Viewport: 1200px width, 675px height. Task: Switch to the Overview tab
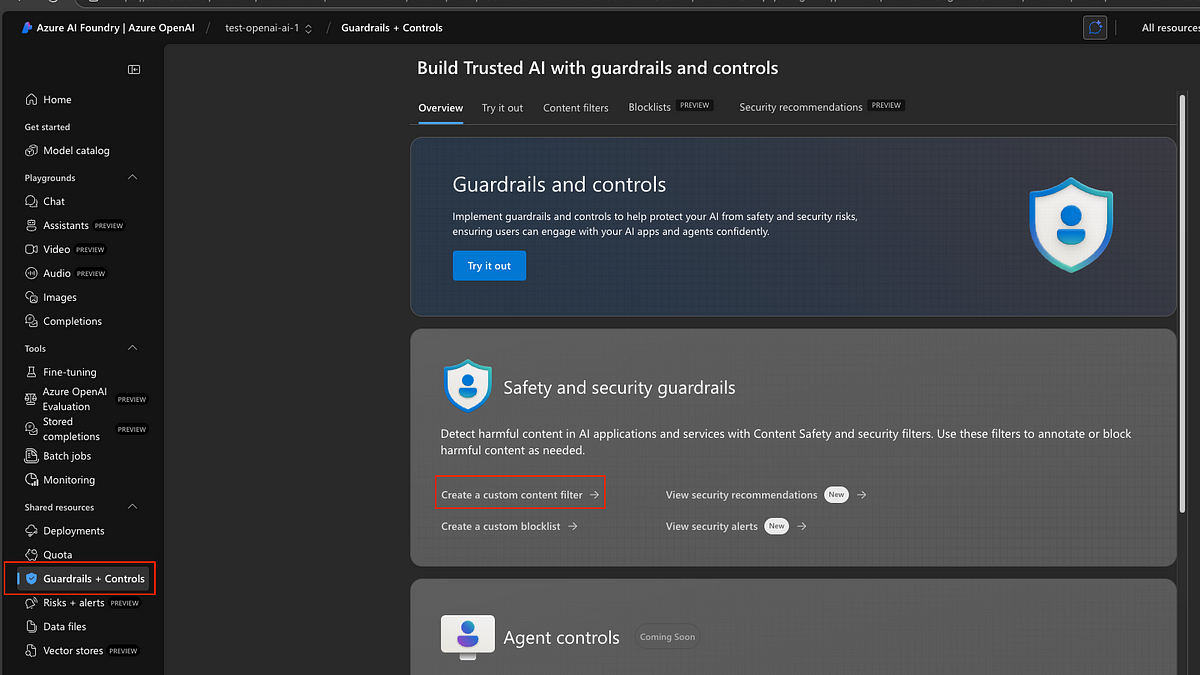(x=441, y=108)
